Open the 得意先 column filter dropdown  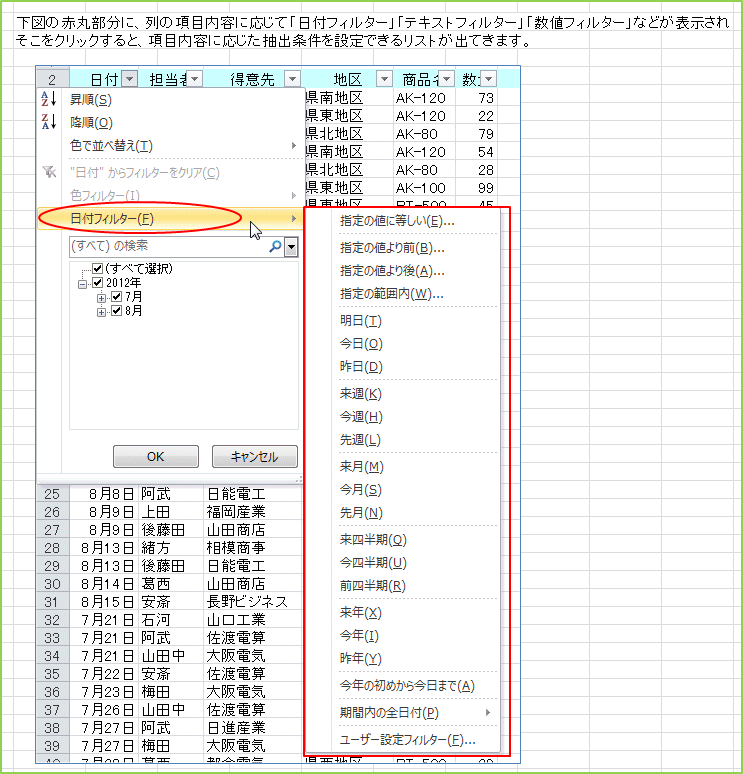coord(292,79)
